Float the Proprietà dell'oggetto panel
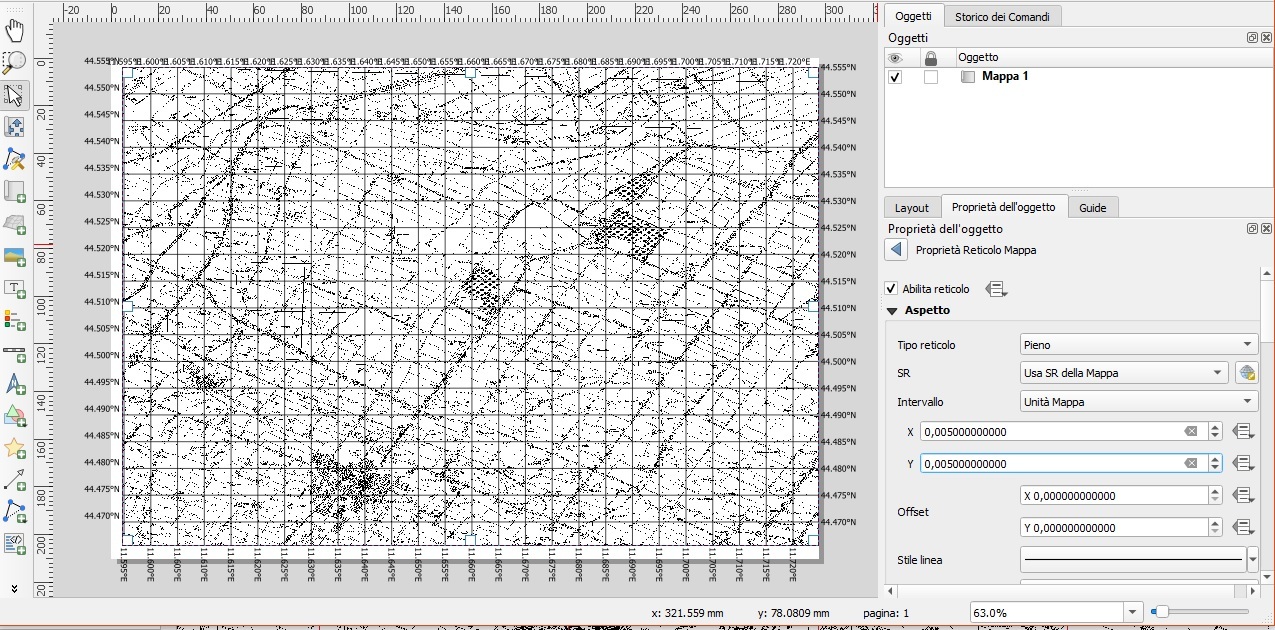The width and height of the screenshot is (1275, 630). (1252, 229)
